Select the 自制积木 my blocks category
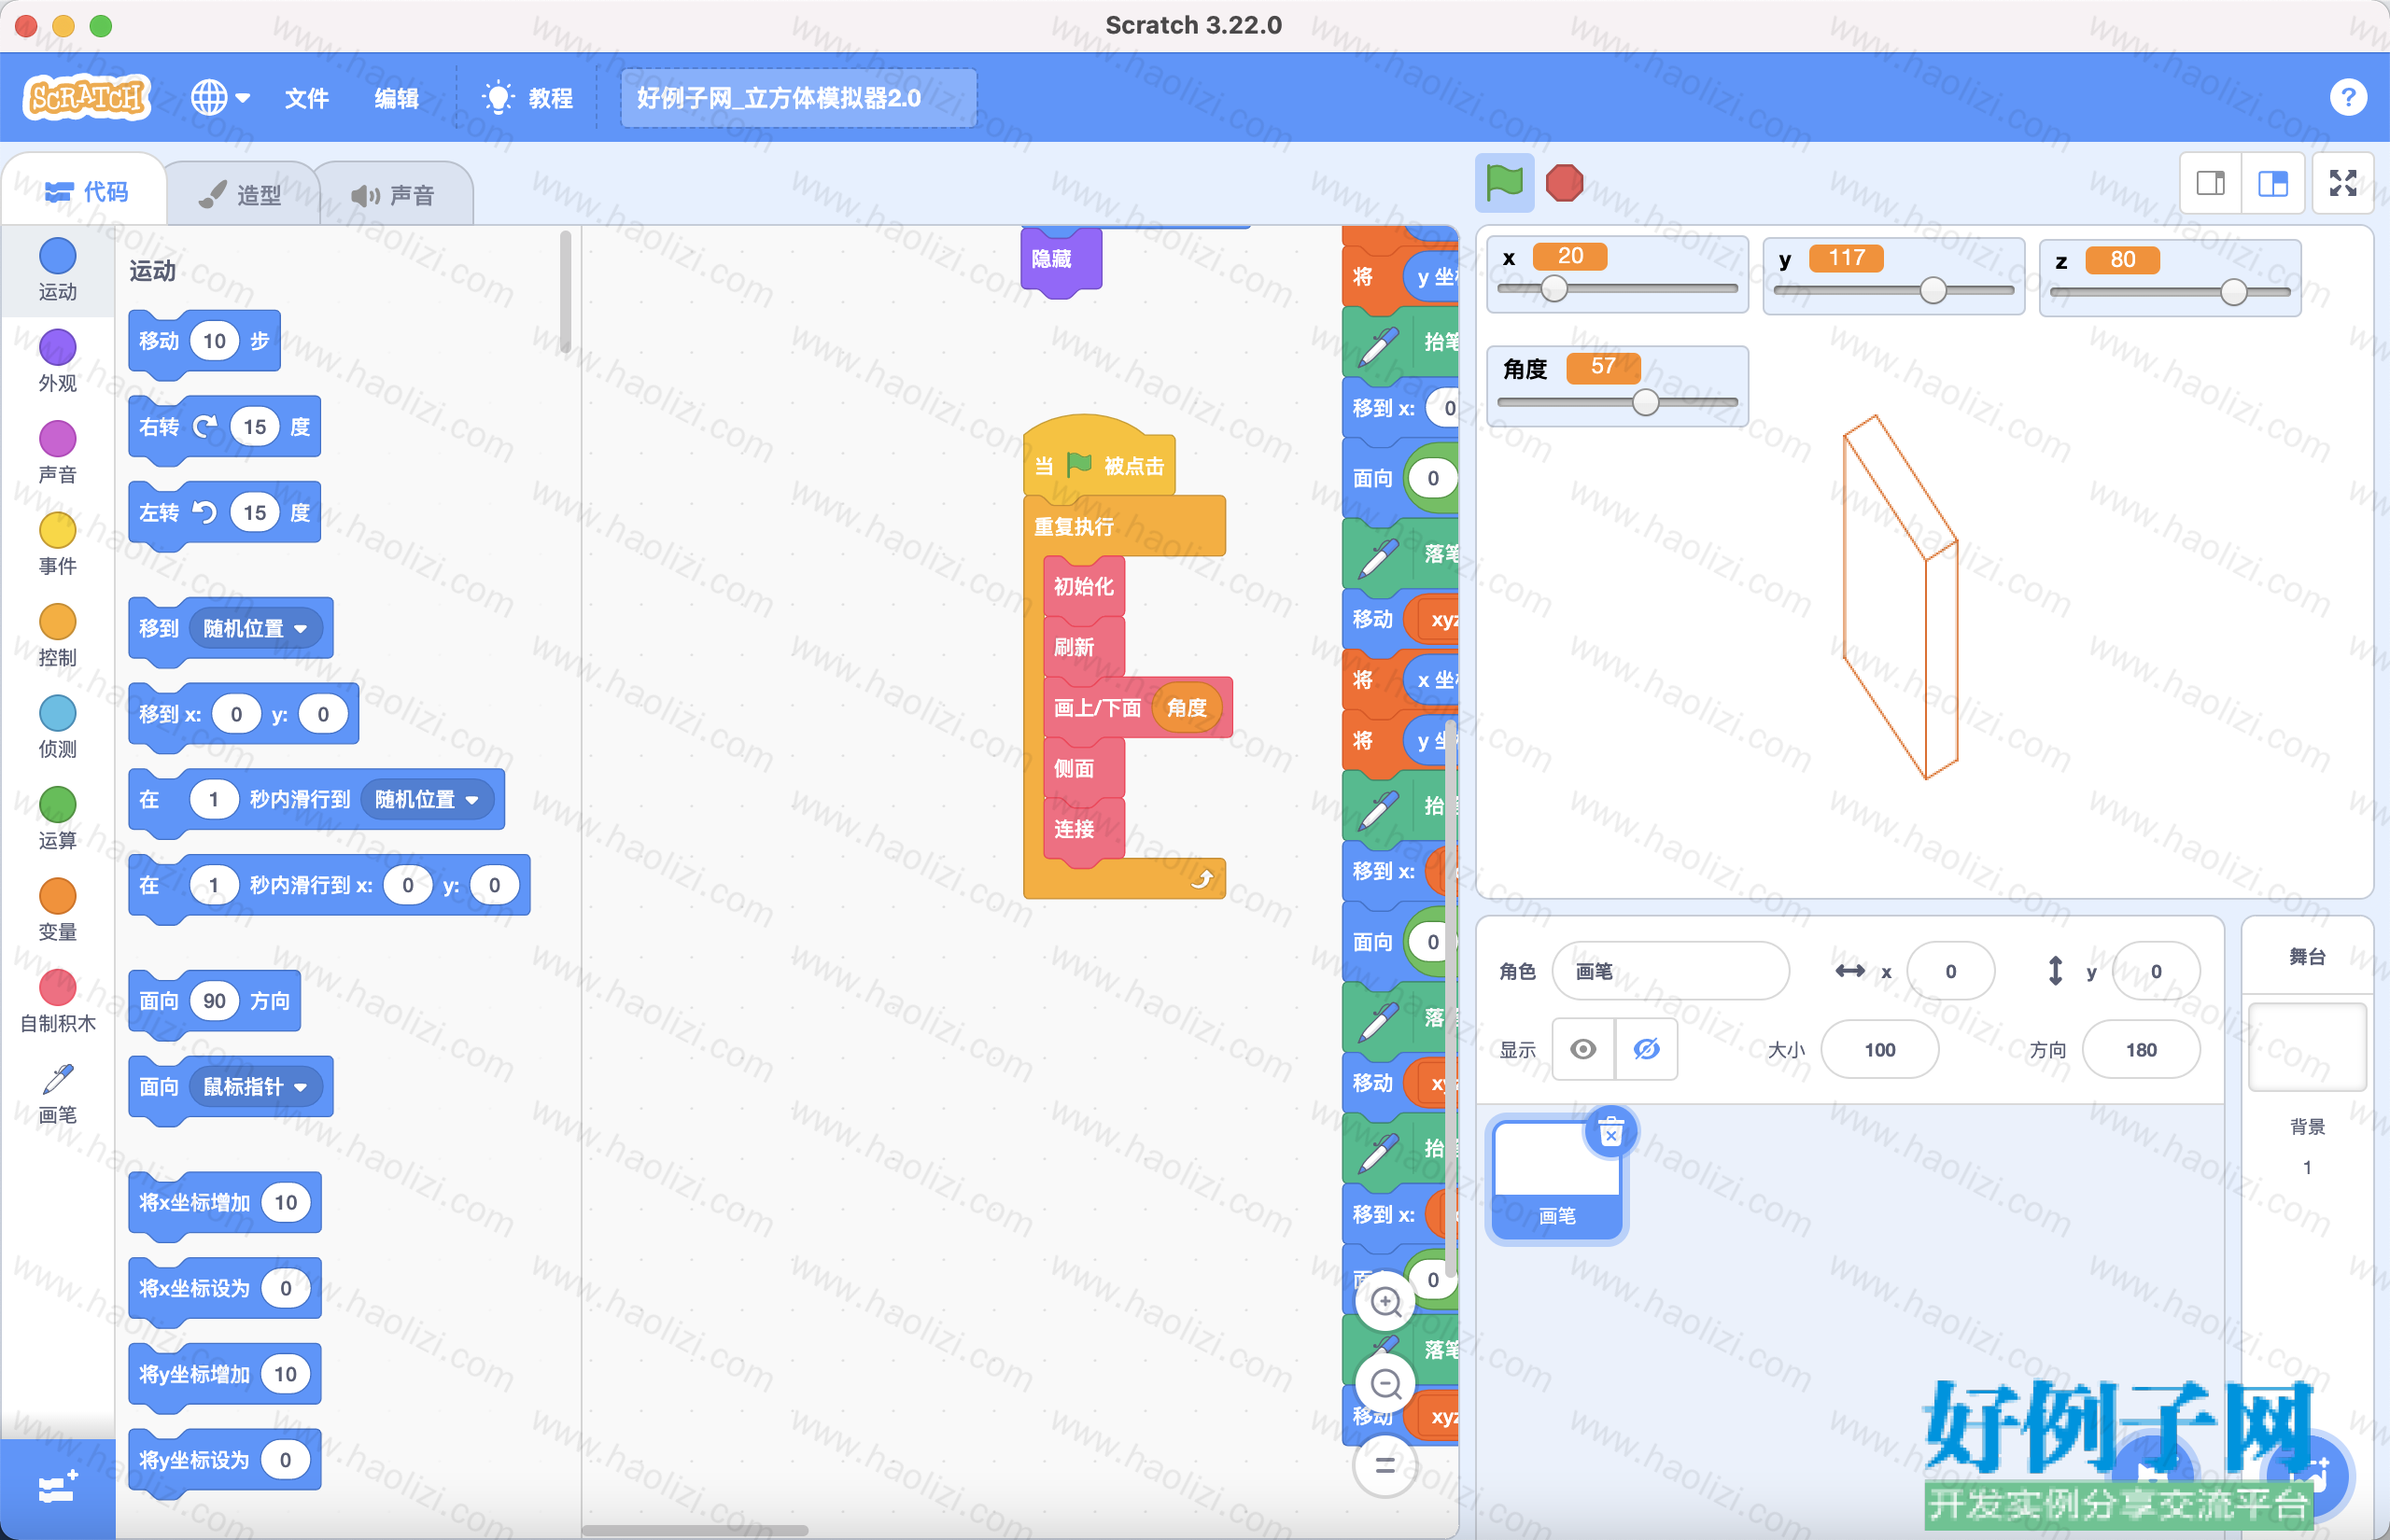 pos(57,1001)
